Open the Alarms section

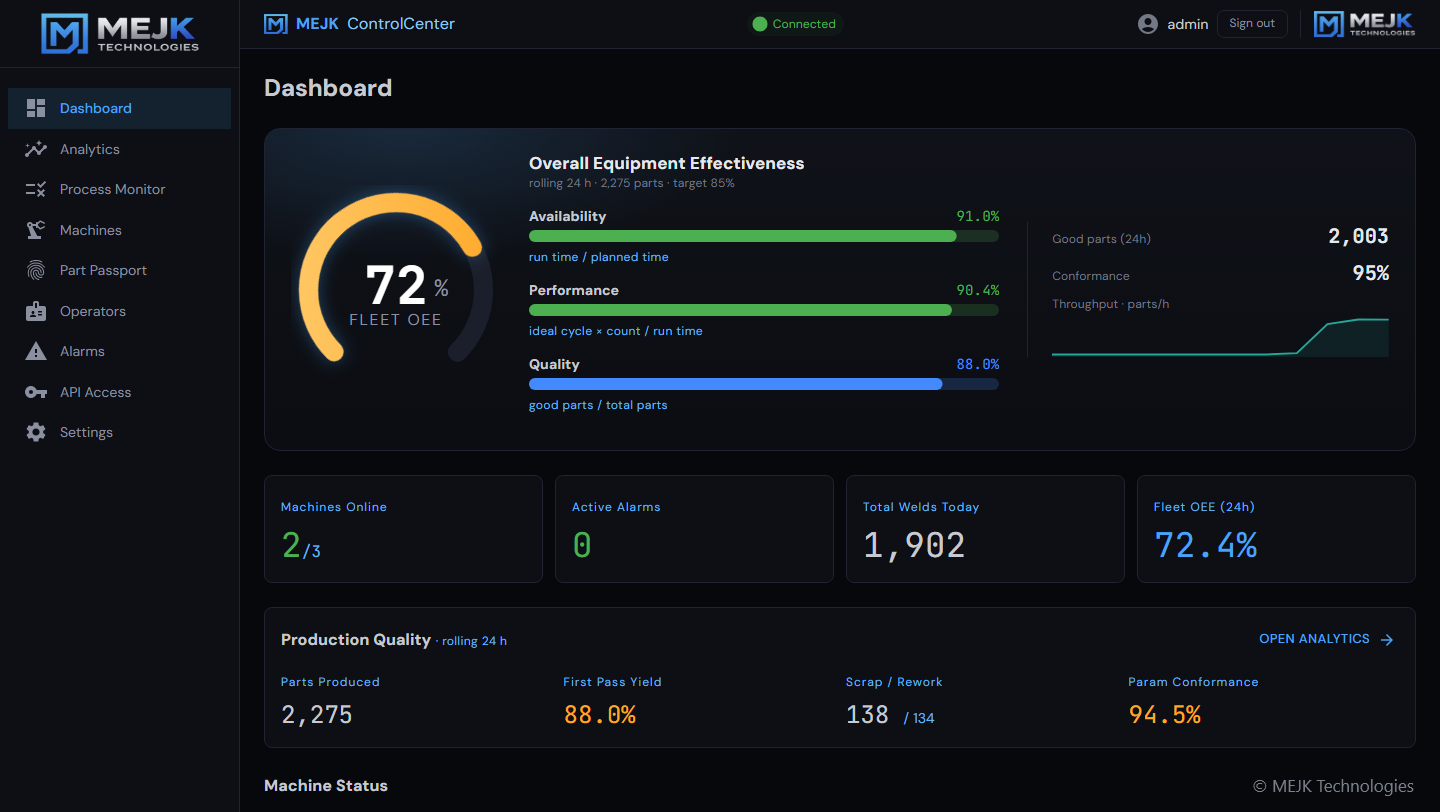pos(119,351)
